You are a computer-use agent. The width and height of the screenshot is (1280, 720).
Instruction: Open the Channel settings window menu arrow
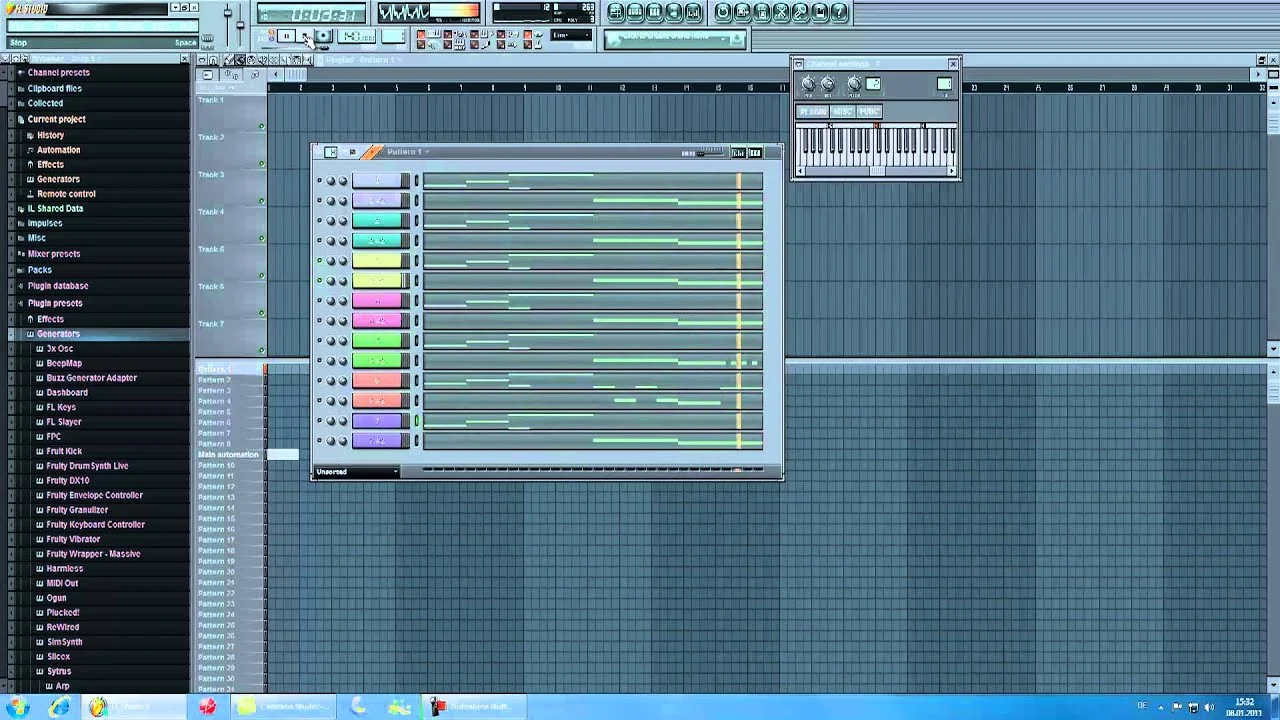(x=799, y=64)
